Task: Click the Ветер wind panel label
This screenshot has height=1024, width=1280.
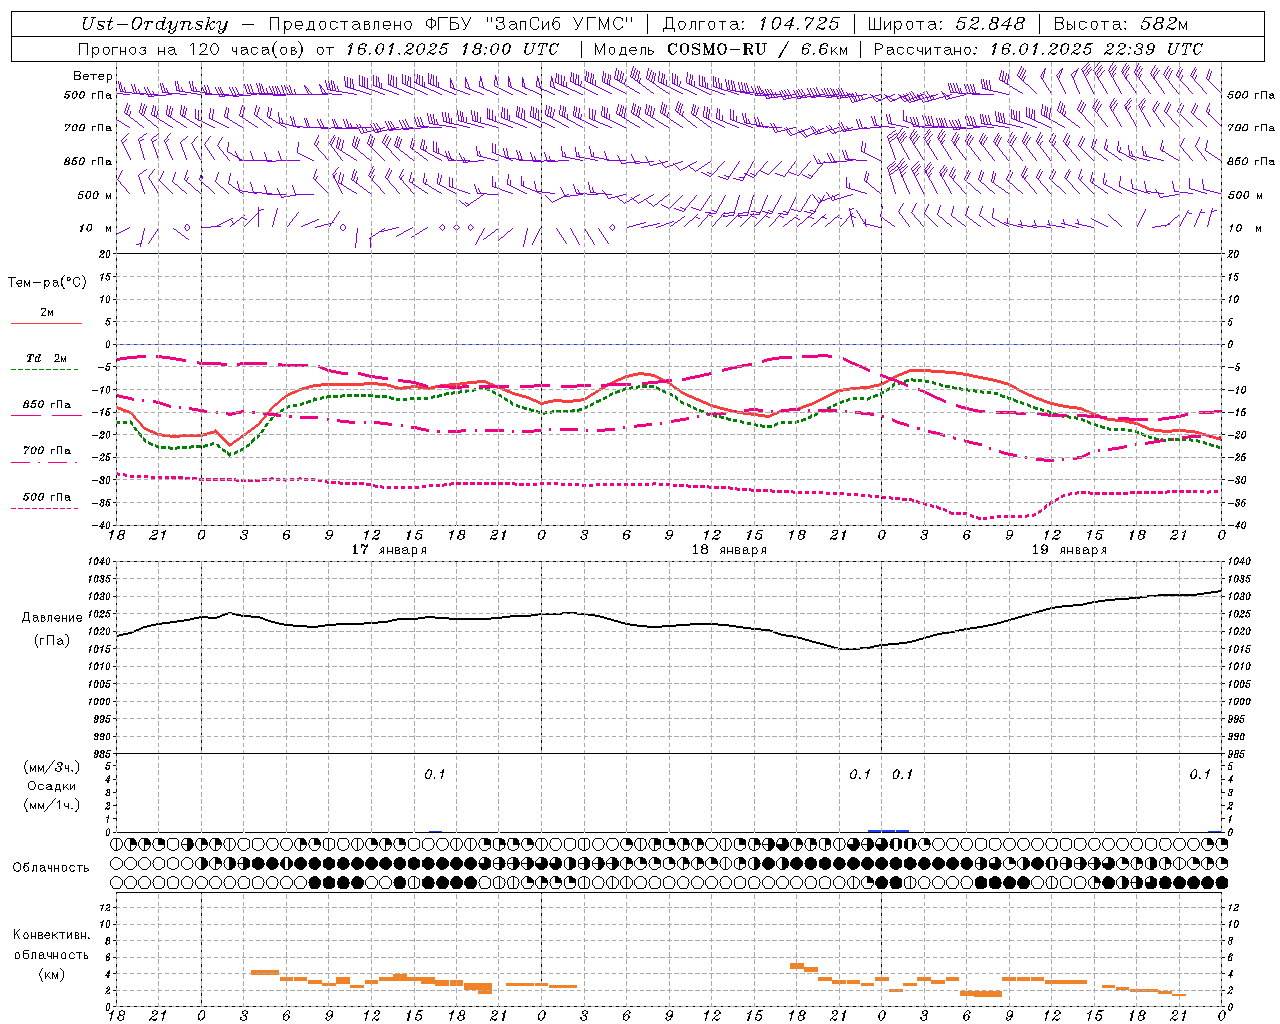Action: [x=93, y=76]
